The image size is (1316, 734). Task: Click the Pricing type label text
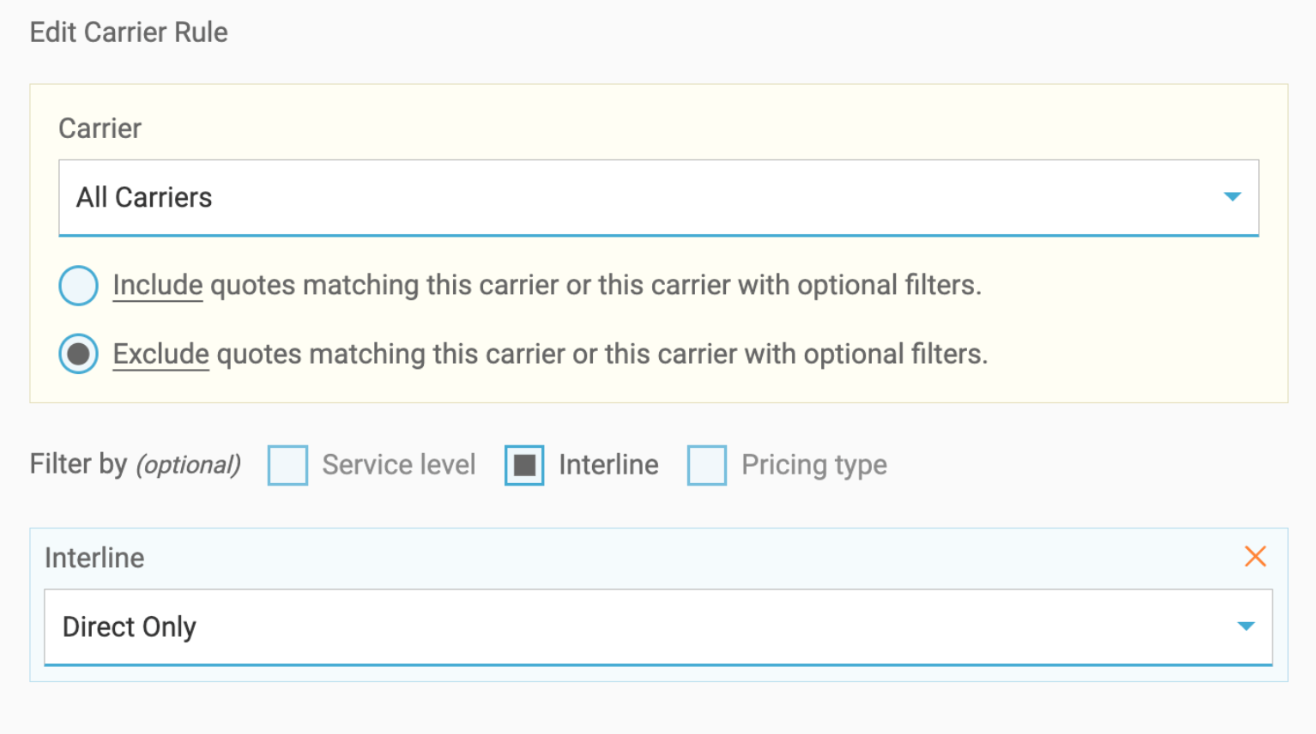click(814, 465)
